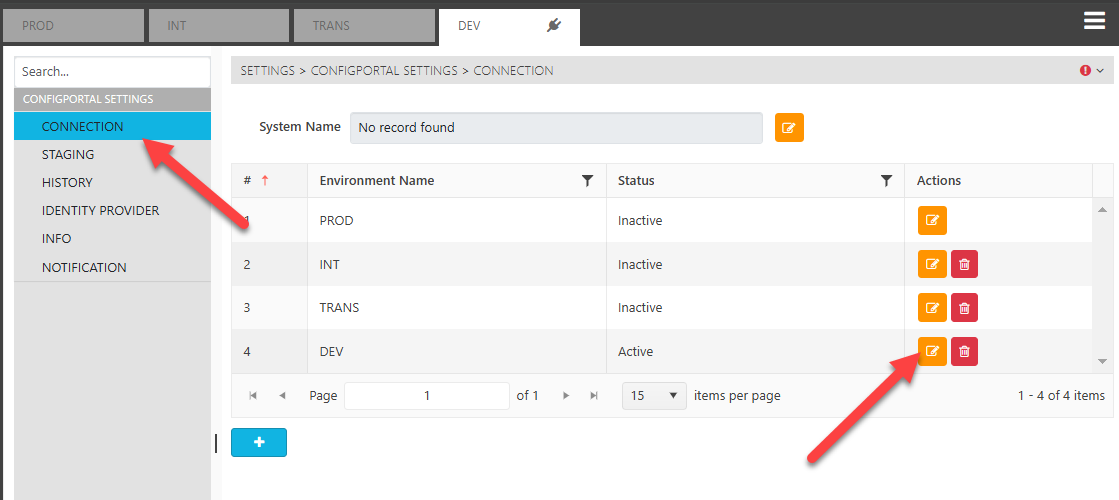The image size is (1119, 500).
Task: Delete the TRANS environment row
Action: coord(964,308)
